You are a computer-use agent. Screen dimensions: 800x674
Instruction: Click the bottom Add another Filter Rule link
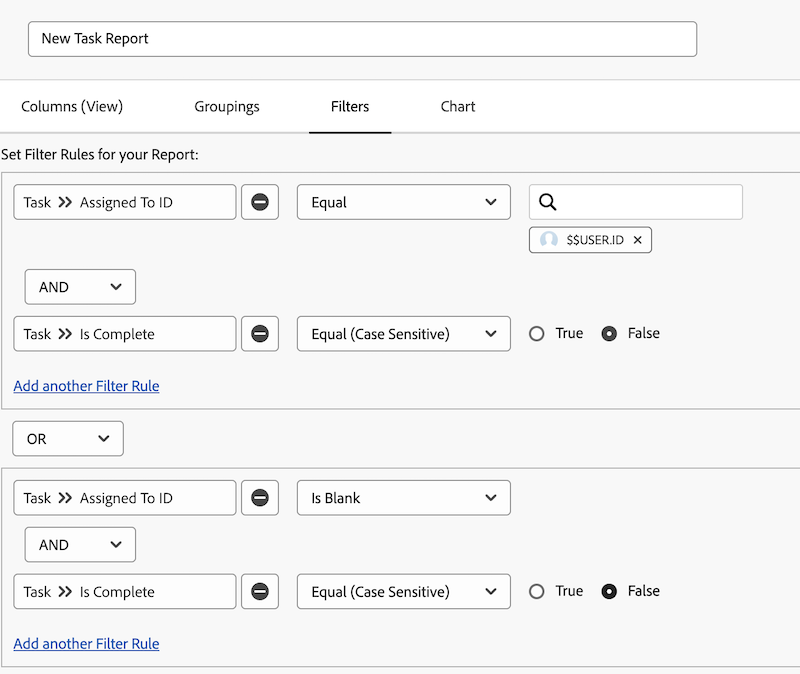[x=86, y=643]
